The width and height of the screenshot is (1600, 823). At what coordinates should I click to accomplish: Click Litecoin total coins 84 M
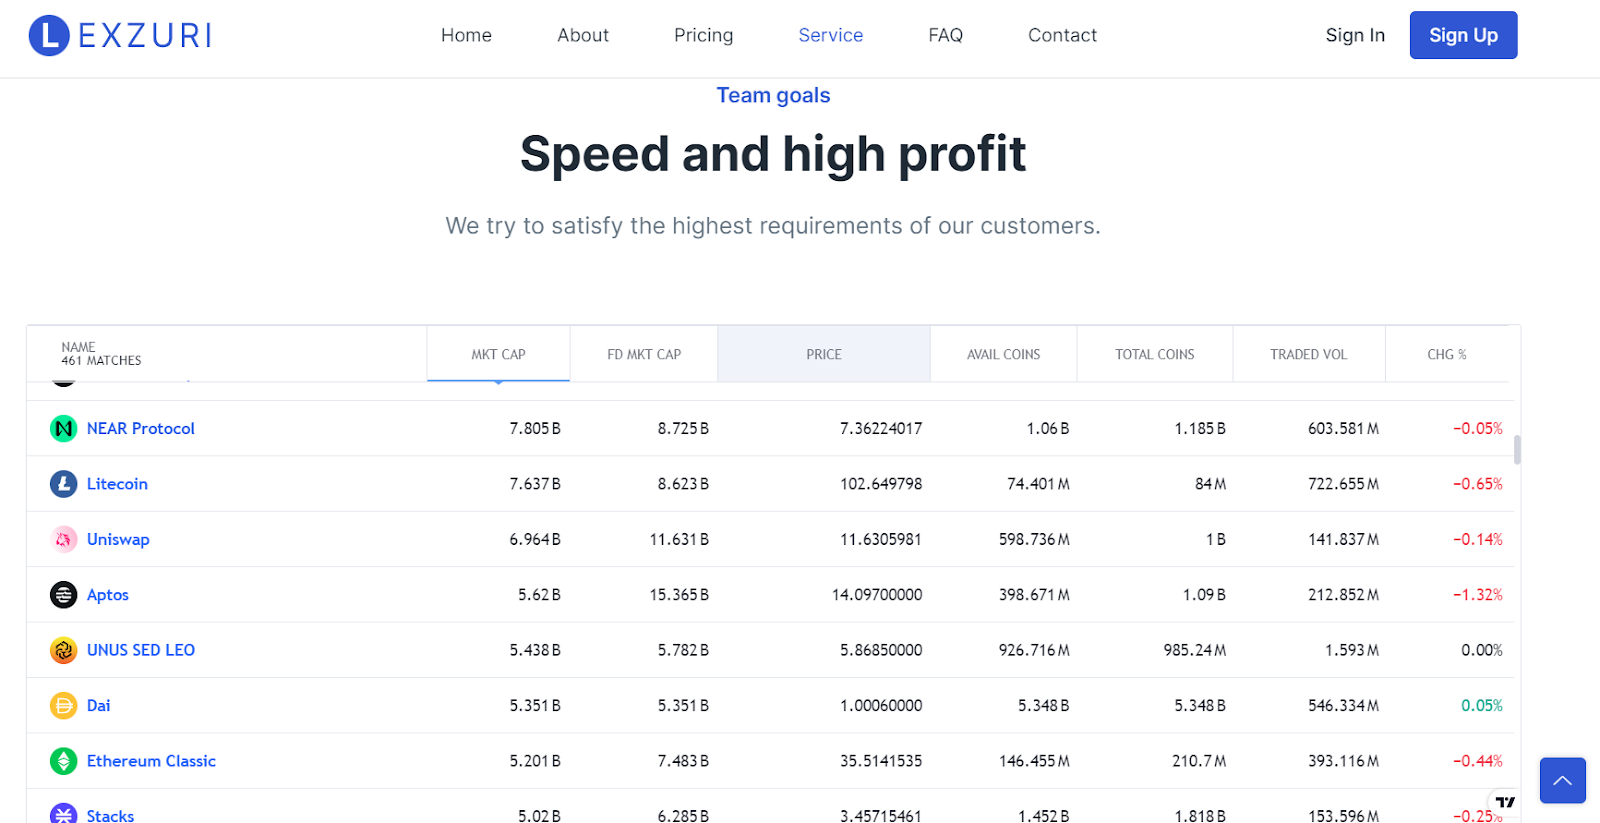click(x=1210, y=484)
